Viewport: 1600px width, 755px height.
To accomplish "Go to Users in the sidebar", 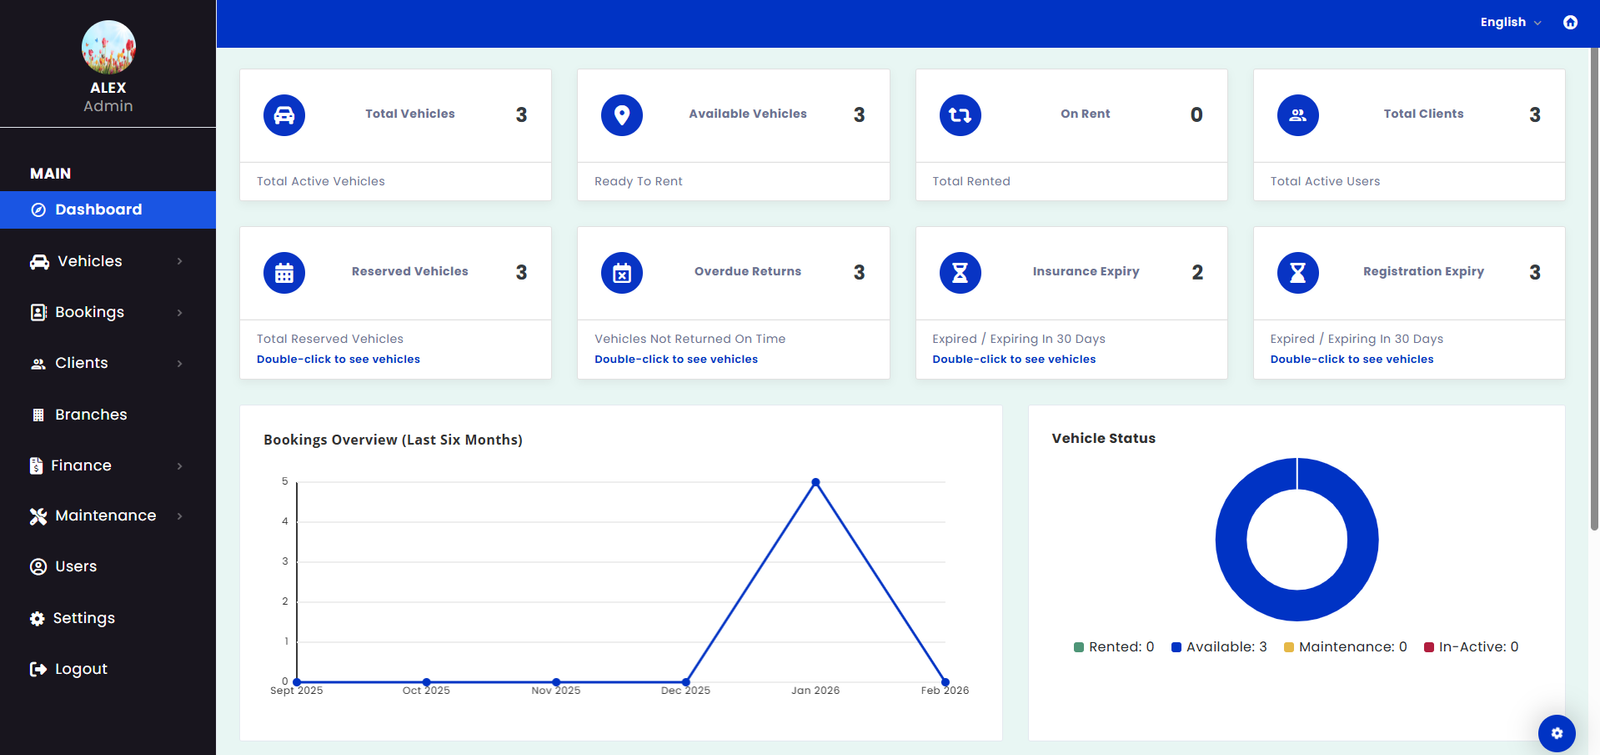I will (75, 566).
